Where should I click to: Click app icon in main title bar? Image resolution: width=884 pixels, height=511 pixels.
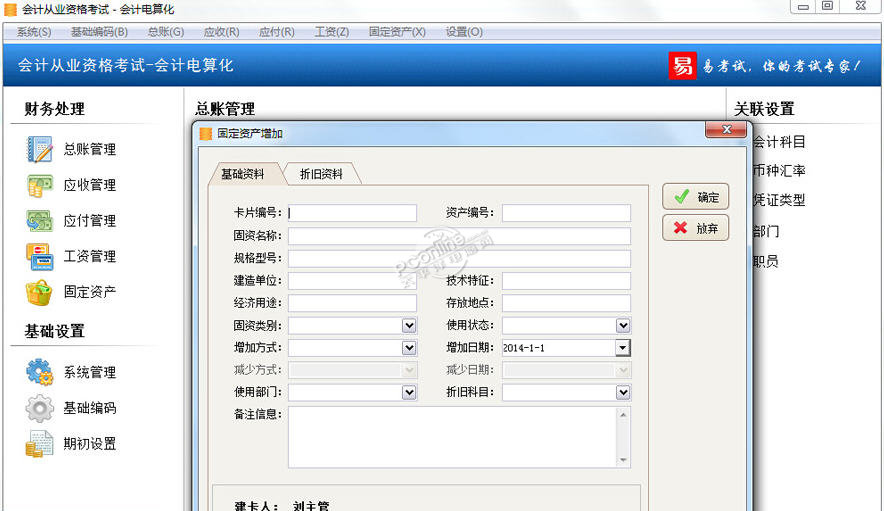[11, 9]
